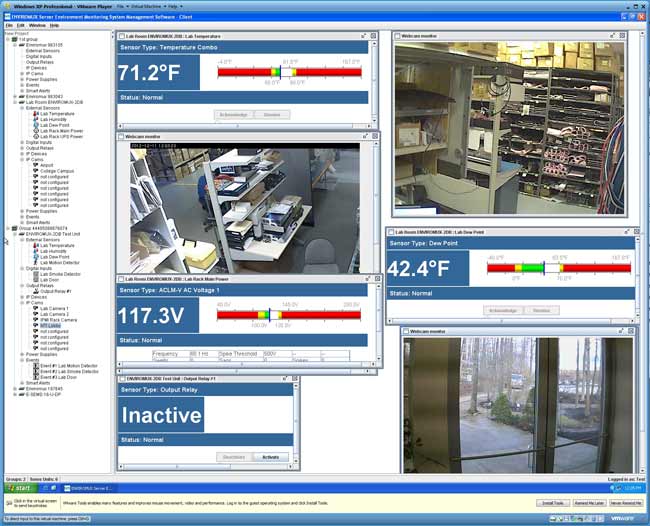Click the IPMI Rack Camera icon

tap(35, 319)
